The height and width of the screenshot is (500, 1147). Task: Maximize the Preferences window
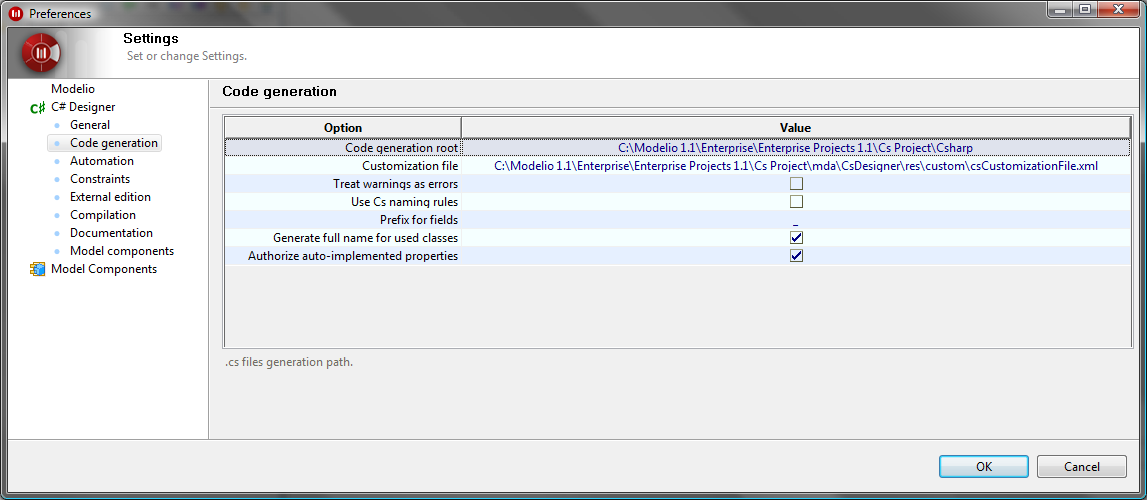[1085, 10]
